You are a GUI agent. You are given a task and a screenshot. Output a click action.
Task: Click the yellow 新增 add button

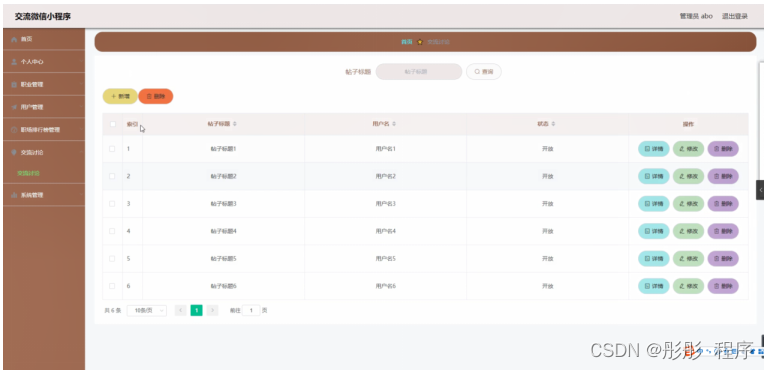[x=120, y=97]
